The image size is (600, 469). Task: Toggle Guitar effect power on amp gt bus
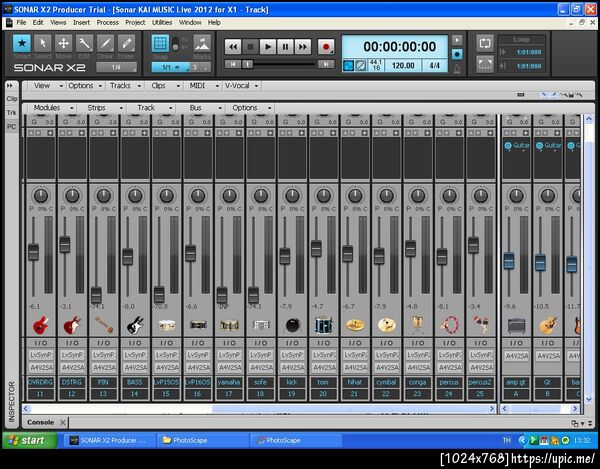click(x=508, y=146)
